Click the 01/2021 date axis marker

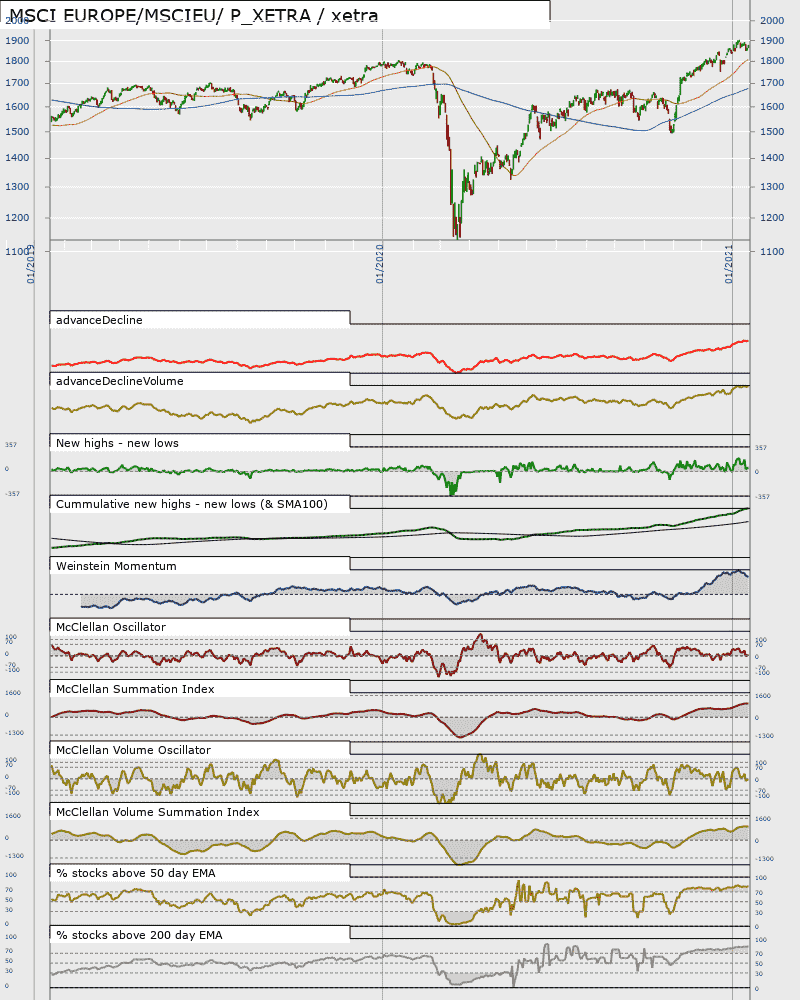729,263
